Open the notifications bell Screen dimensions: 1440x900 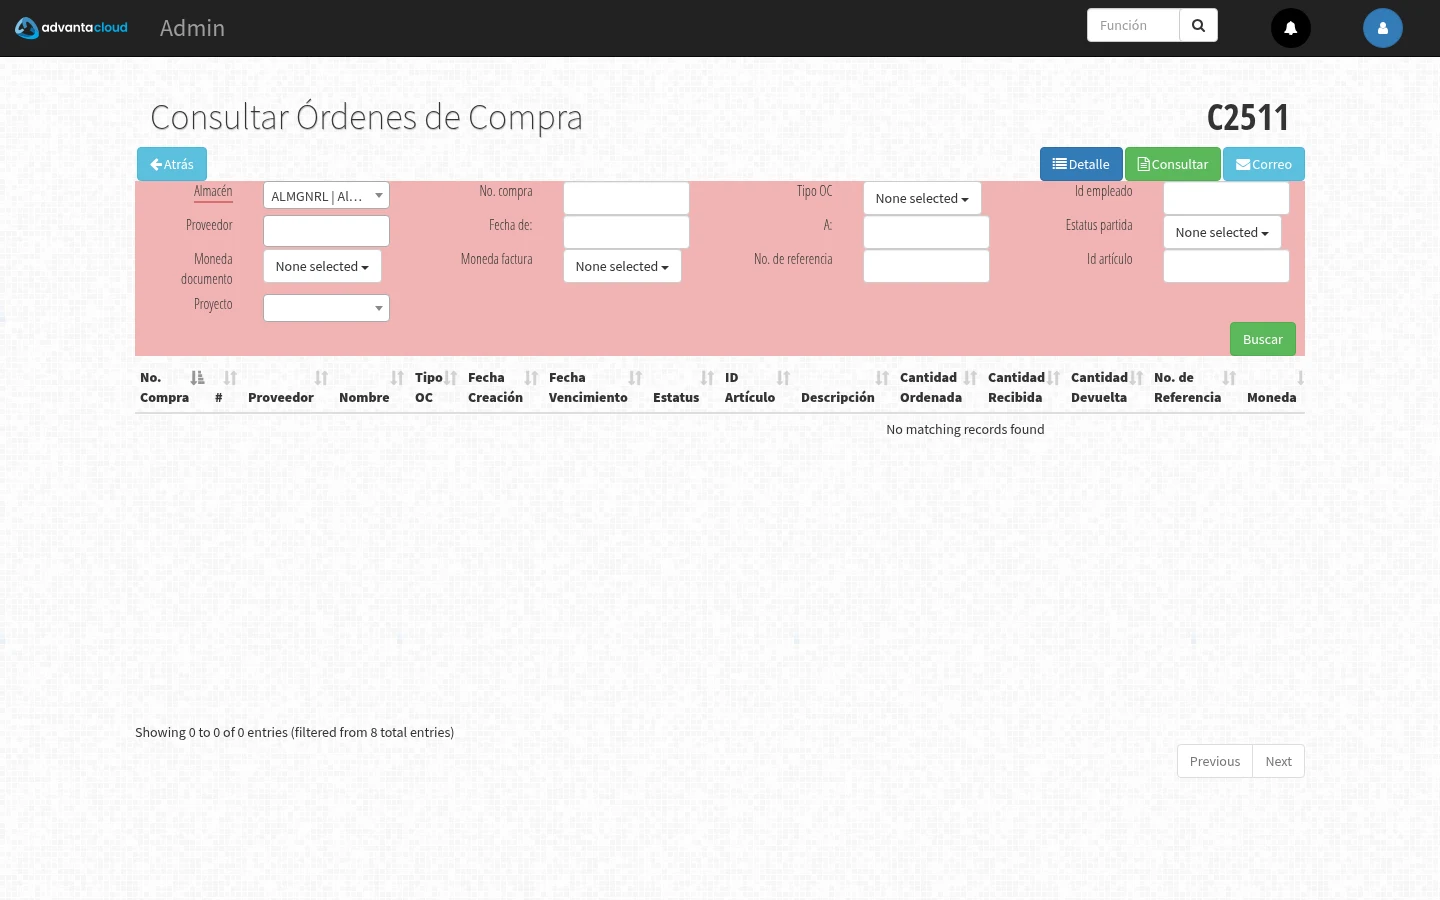(x=1291, y=28)
